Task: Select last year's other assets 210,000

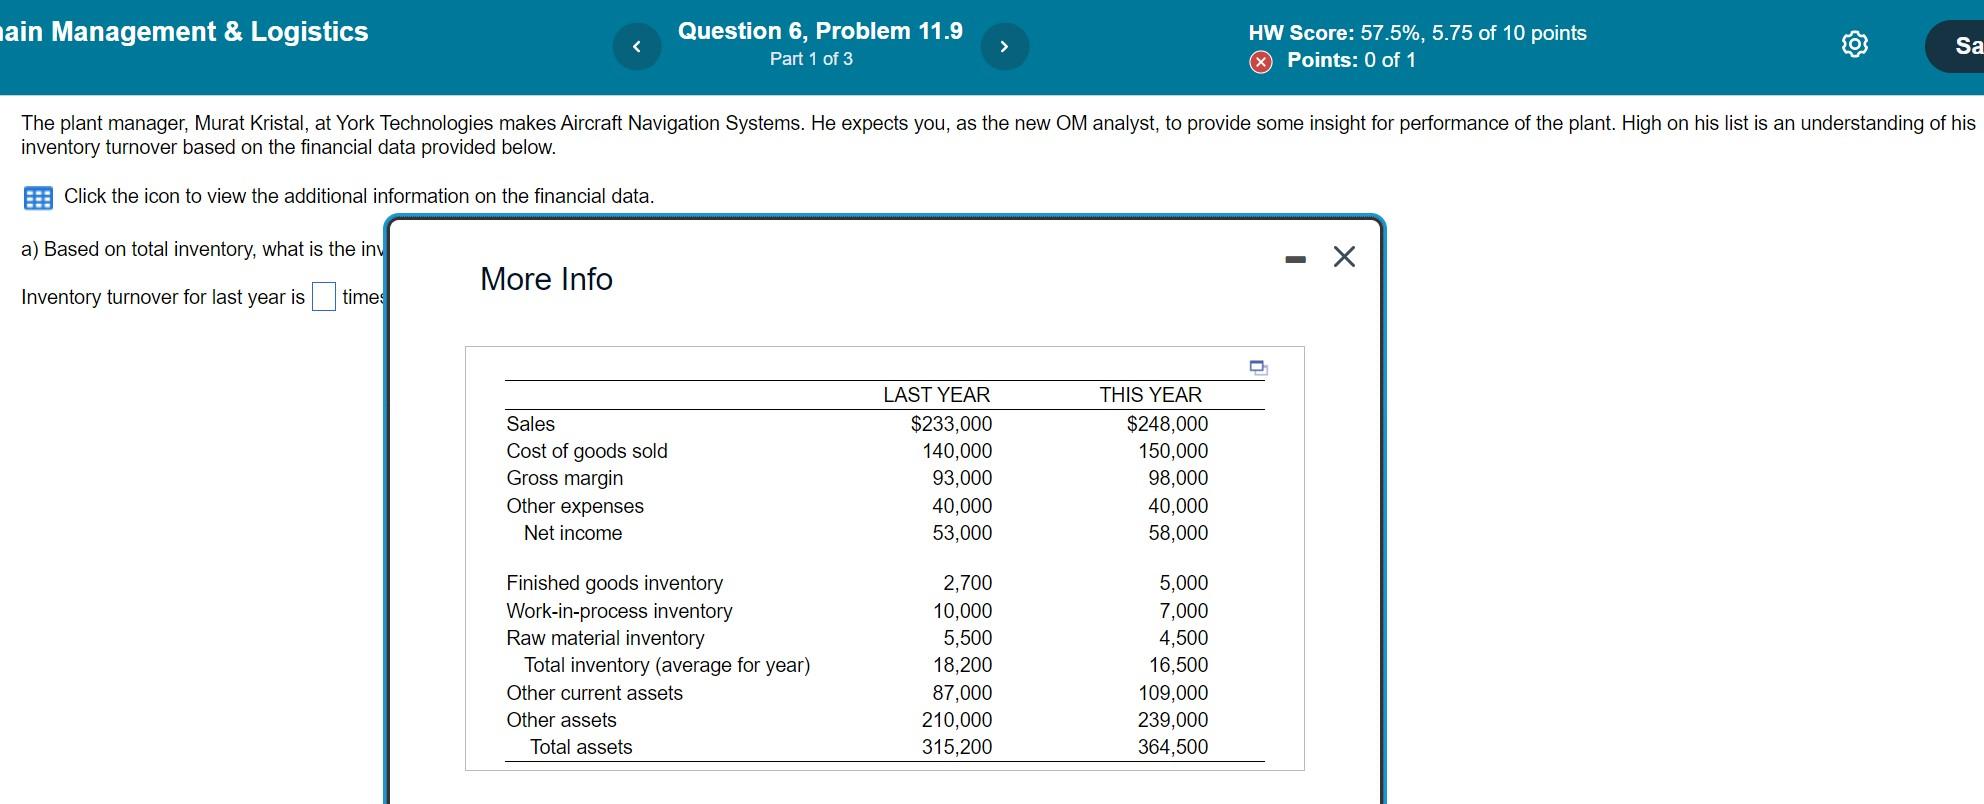Action: 957,720
